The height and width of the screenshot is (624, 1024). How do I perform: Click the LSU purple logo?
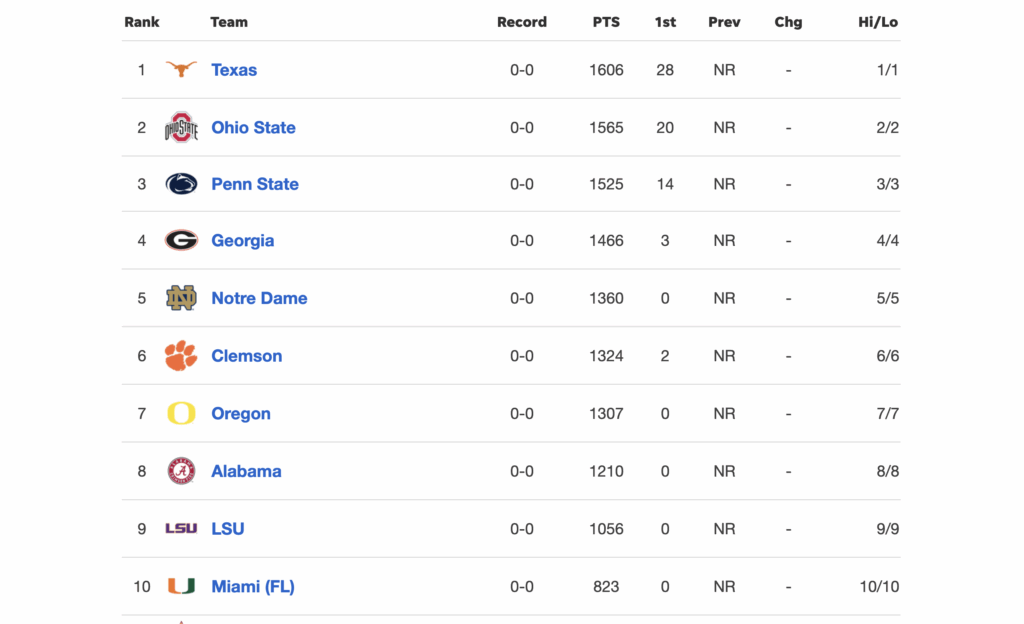pyautogui.click(x=181, y=529)
